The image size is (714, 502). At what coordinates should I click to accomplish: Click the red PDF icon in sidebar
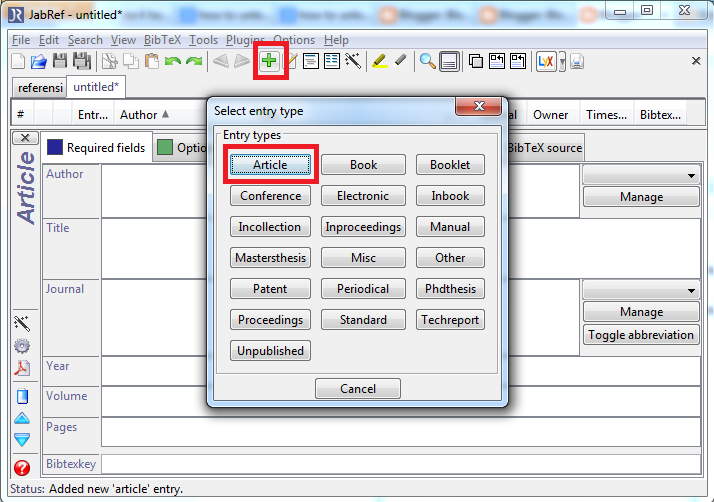tap(22, 368)
